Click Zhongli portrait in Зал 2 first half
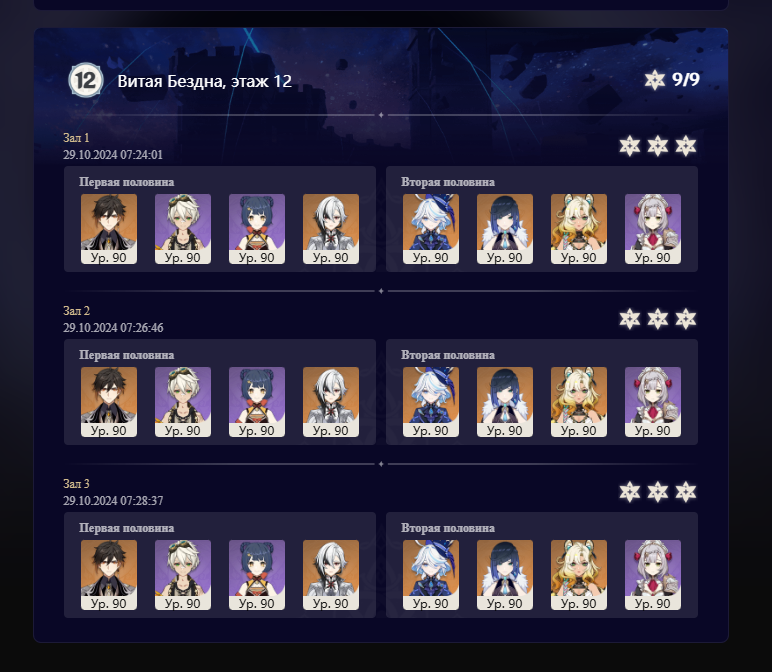 pyautogui.click(x=109, y=402)
